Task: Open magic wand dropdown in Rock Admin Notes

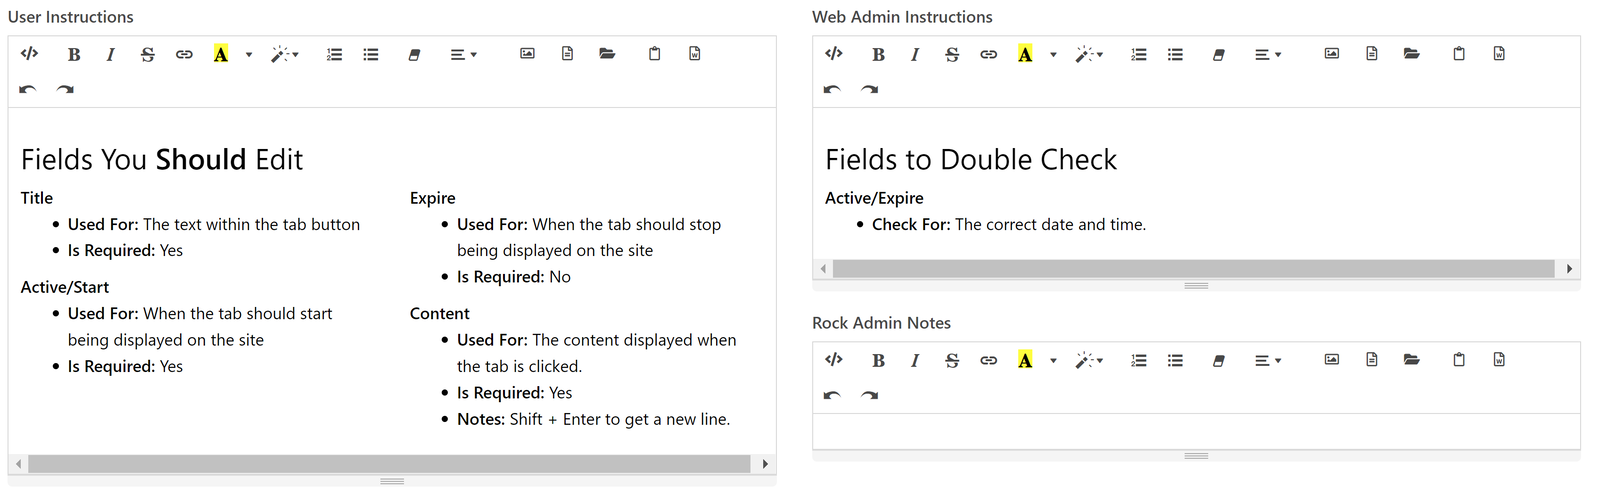Action: [1089, 360]
